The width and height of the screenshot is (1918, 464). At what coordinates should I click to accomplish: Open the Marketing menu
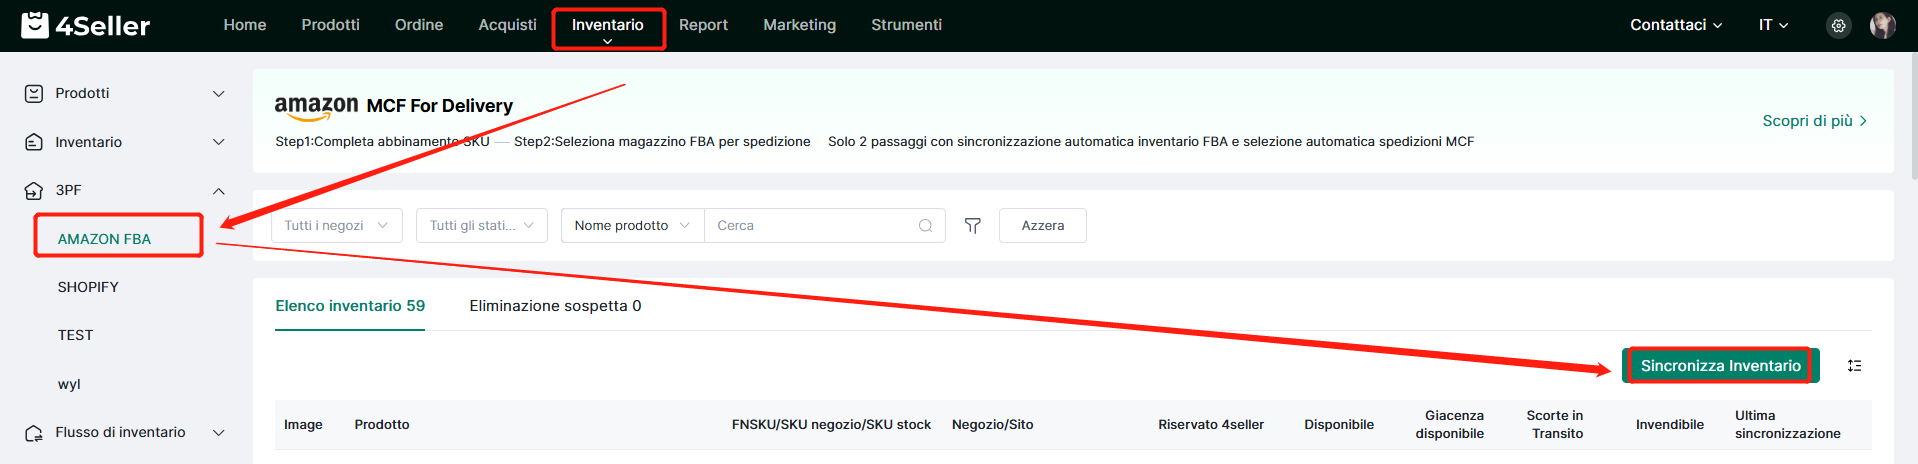click(799, 25)
